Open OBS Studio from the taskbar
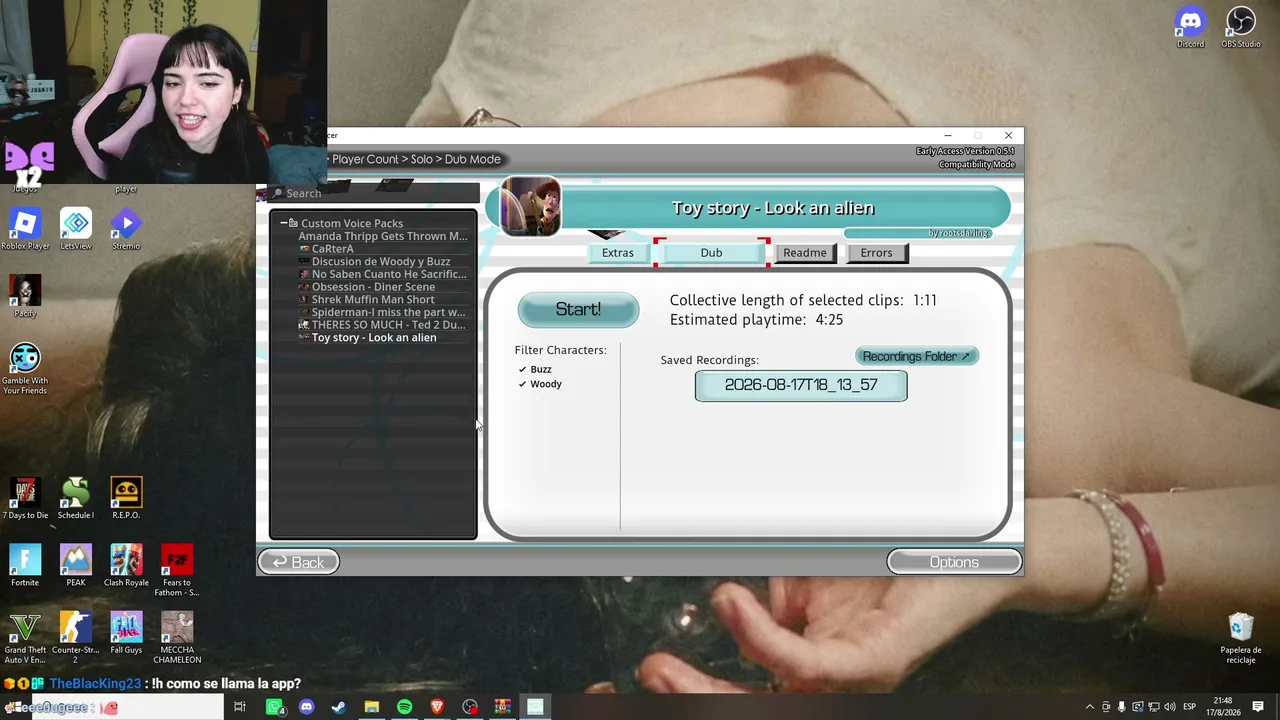 pyautogui.click(x=470, y=707)
